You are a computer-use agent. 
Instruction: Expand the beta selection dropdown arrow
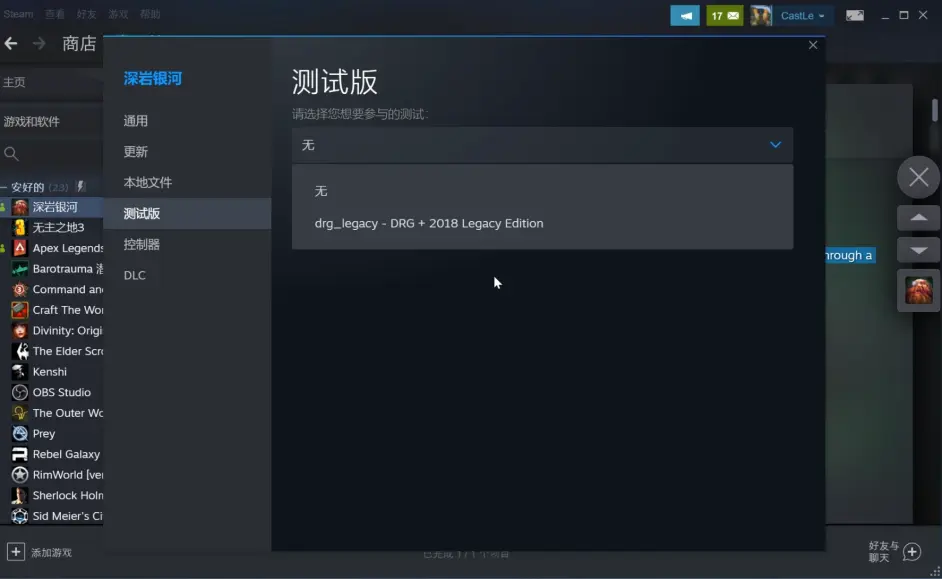(x=775, y=145)
